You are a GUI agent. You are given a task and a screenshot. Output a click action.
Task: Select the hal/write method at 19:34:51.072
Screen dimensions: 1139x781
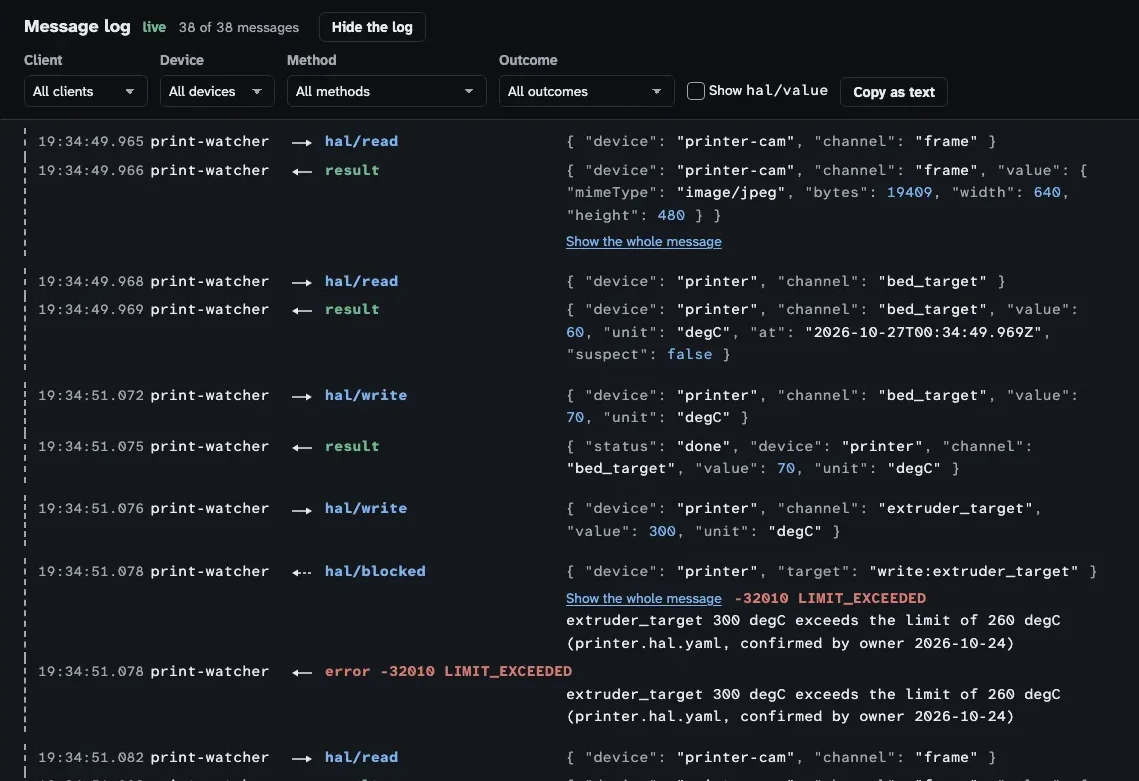[x=365, y=395]
